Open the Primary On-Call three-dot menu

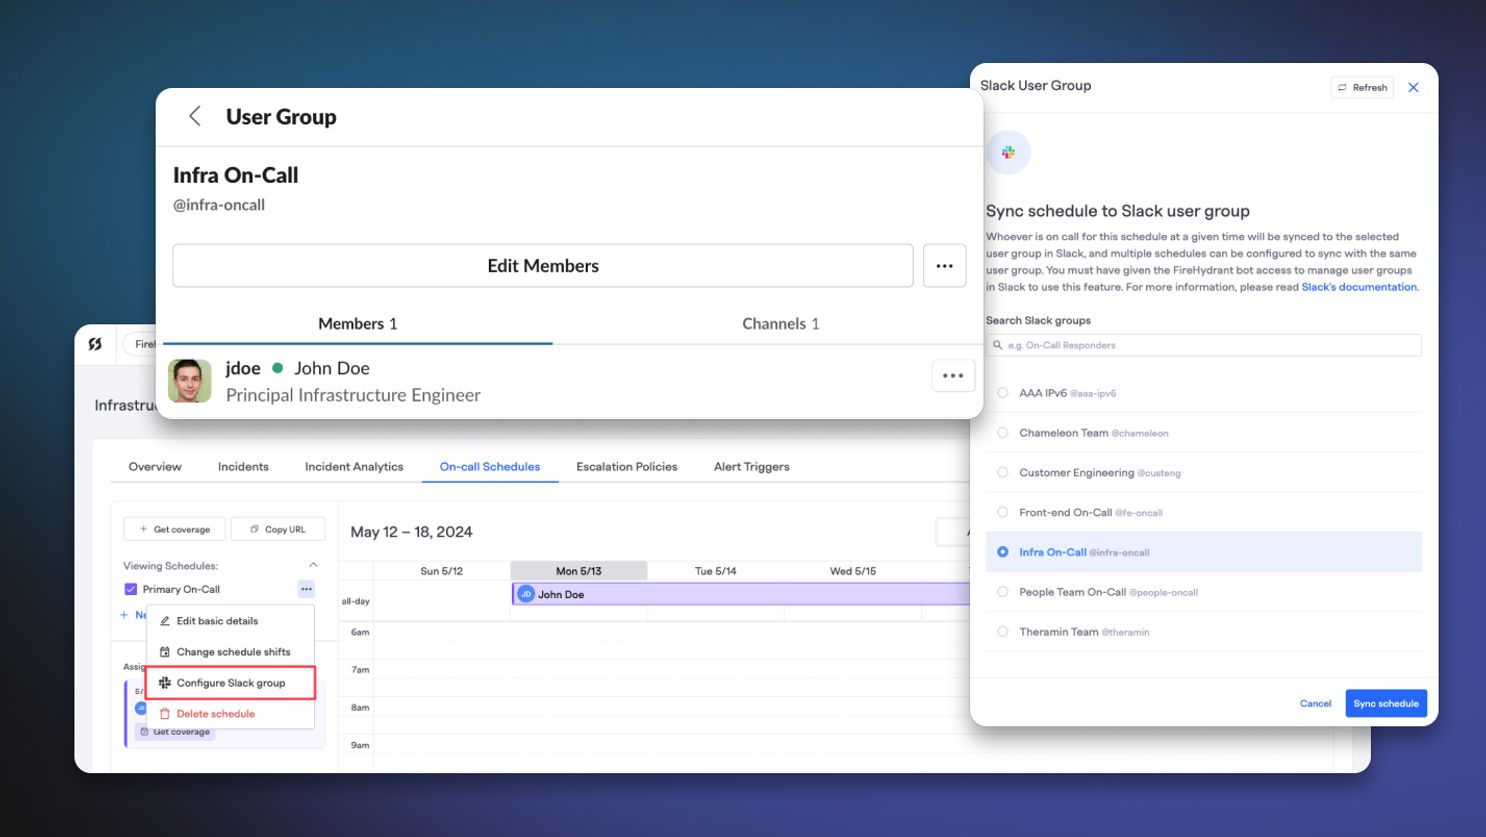tap(306, 589)
